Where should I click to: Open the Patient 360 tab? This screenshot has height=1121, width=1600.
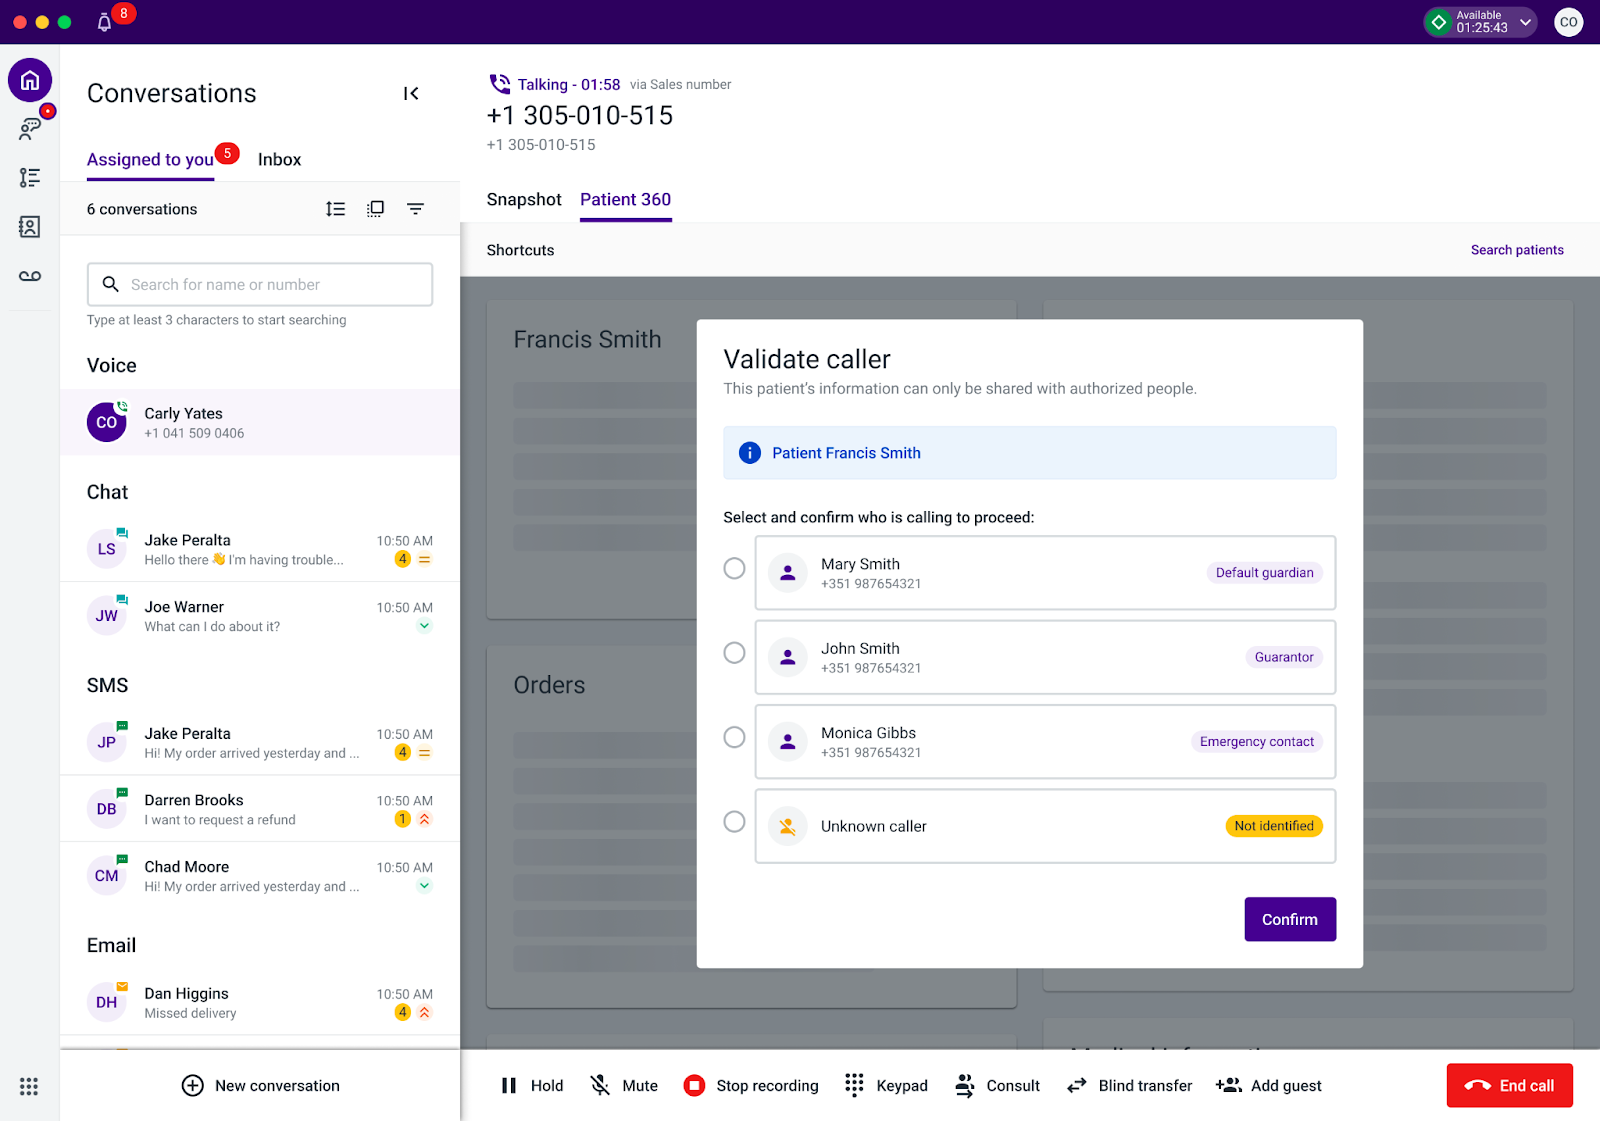625,199
